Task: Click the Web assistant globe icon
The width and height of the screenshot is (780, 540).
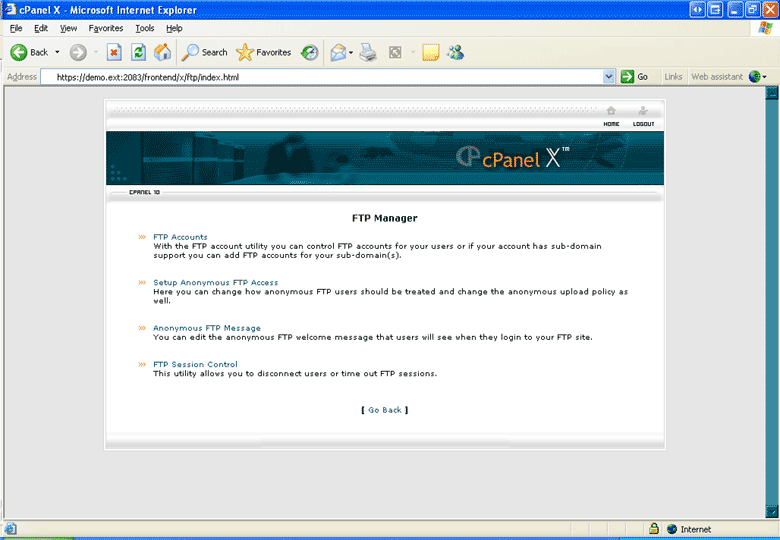Action: click(x=754, y=77)
